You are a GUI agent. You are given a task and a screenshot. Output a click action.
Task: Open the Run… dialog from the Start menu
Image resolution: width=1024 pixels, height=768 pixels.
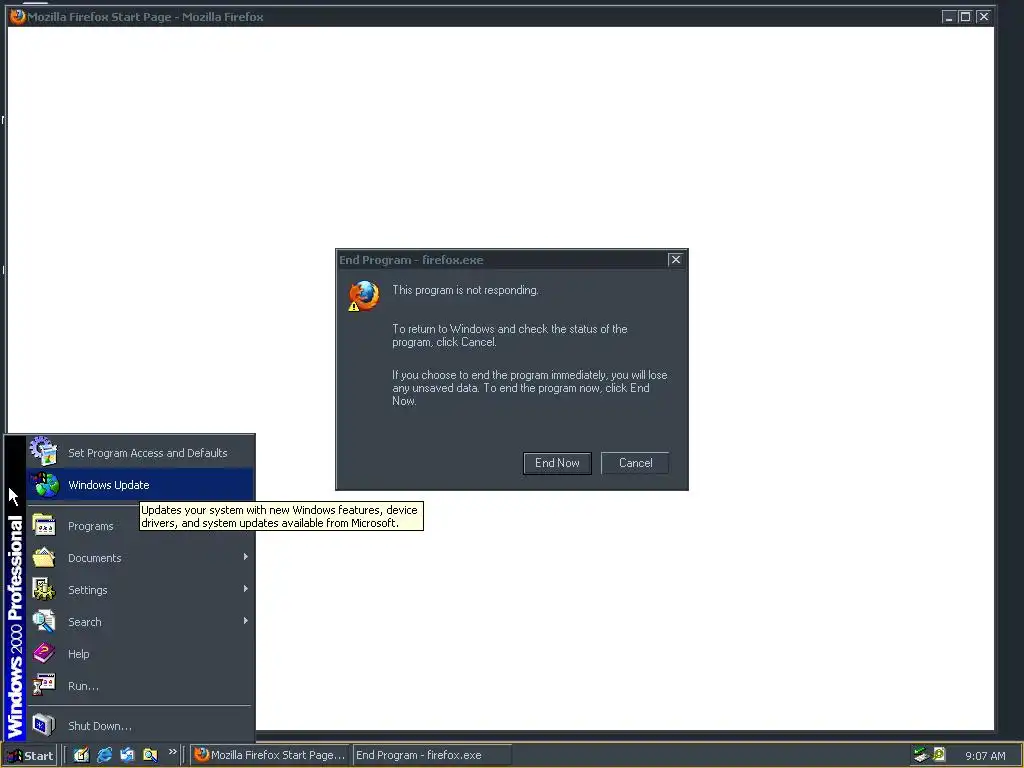point(140,686)
